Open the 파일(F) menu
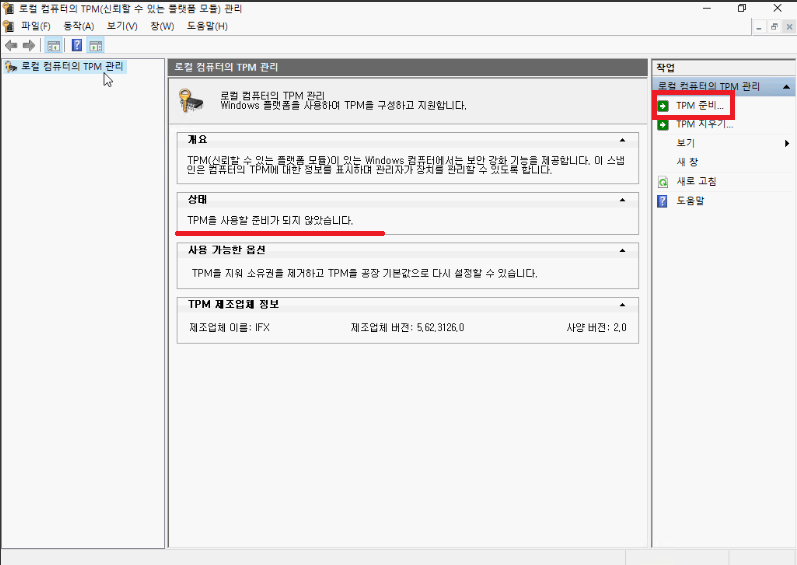797x565 pixels. pos(36,26)
